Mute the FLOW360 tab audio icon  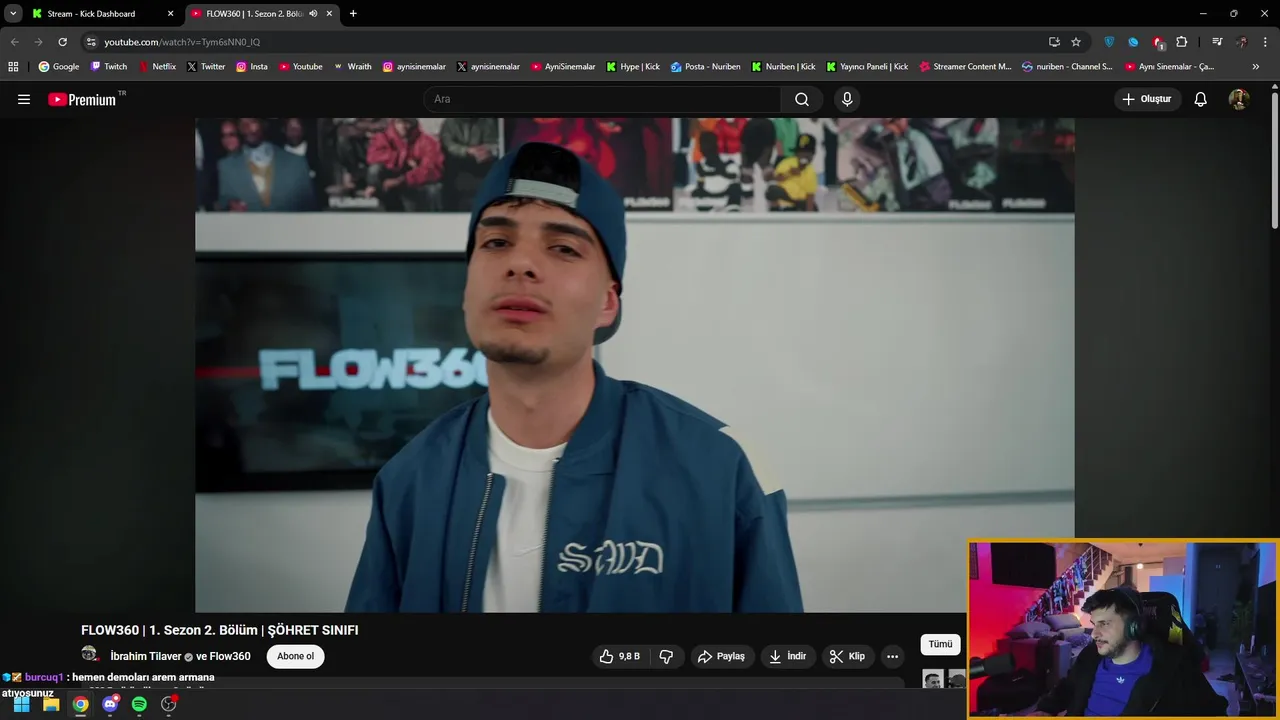pos(313,14)
